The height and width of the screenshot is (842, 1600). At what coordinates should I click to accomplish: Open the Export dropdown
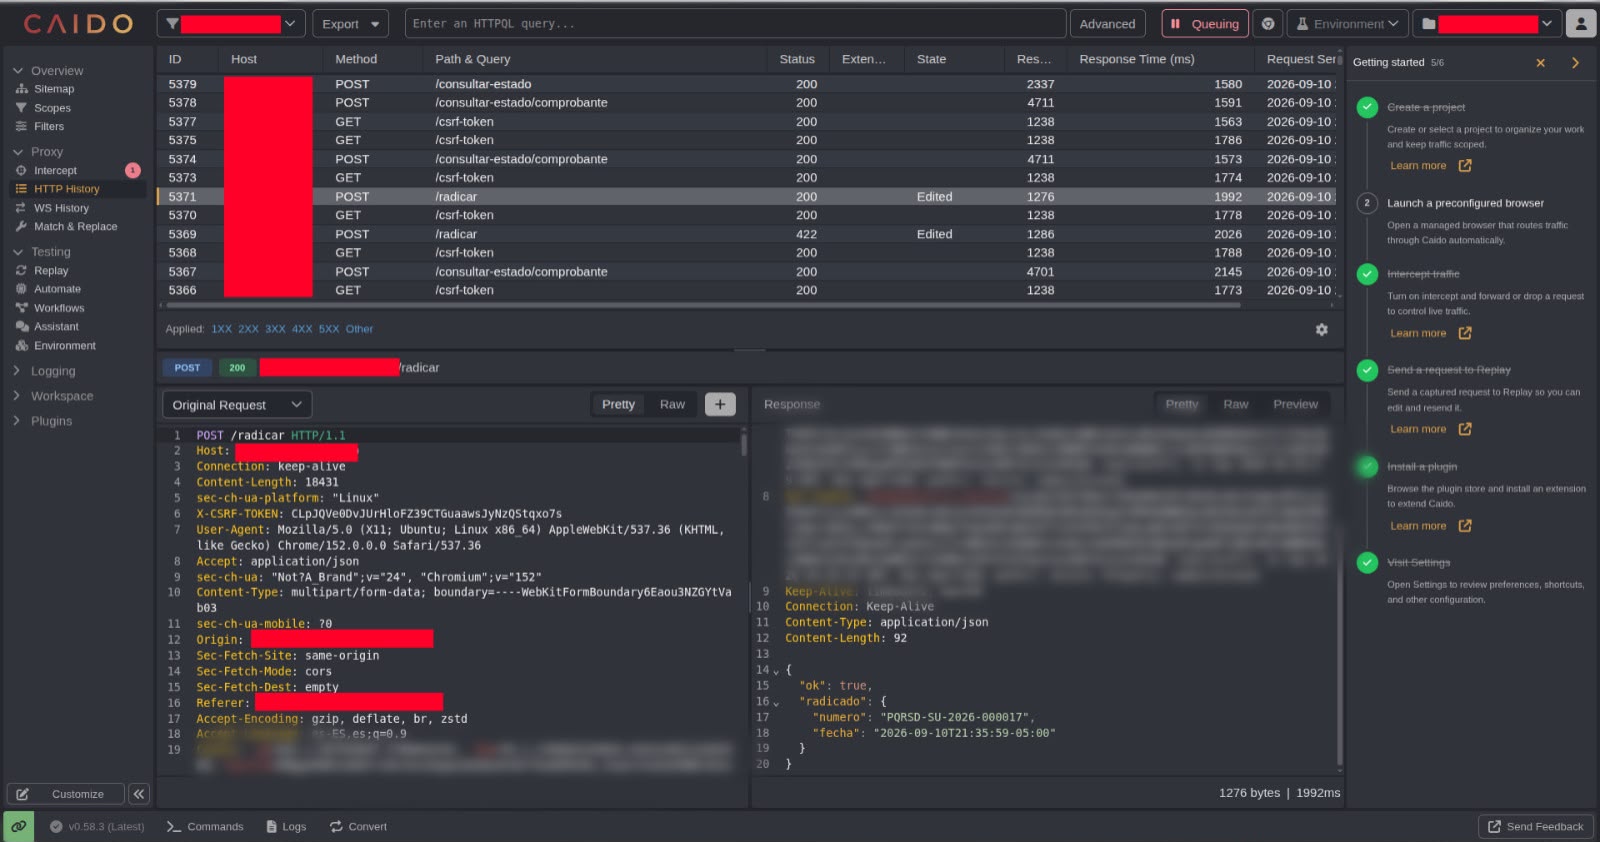point(350,24)
